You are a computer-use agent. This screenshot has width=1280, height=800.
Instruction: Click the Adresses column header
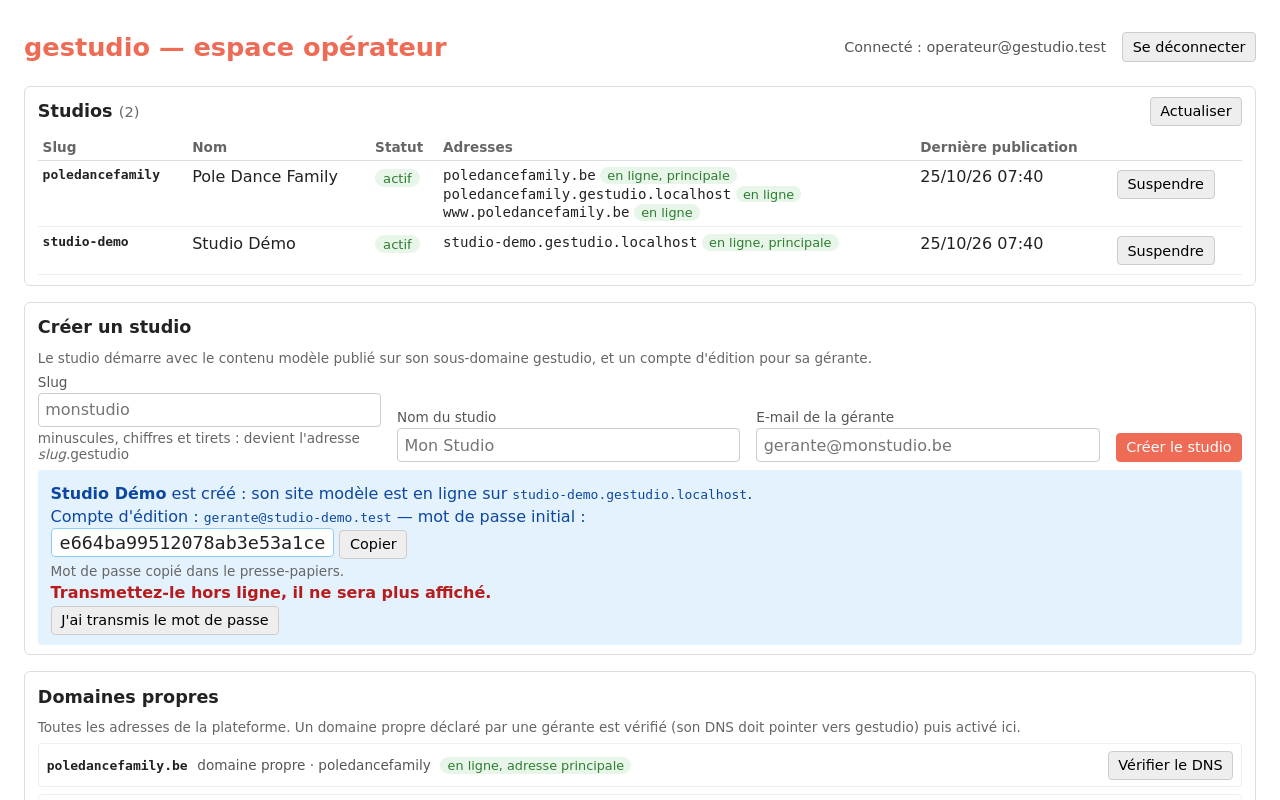[x=478, y=147]
